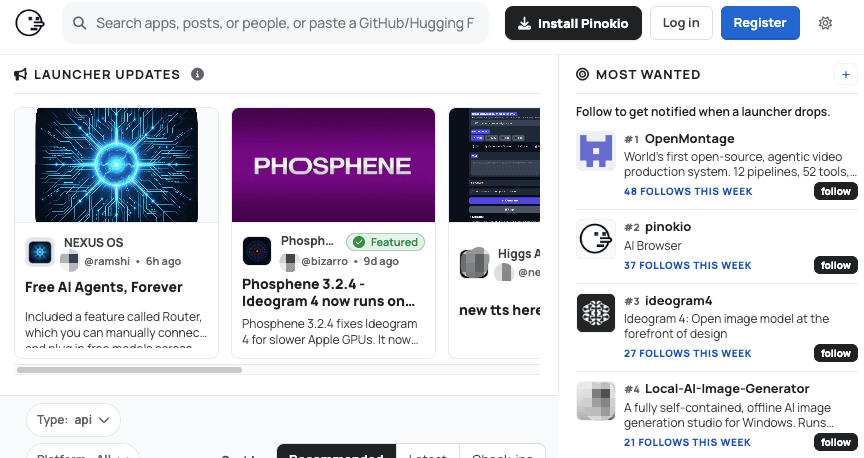This screenshot has width=864, height=458.
Task: Click the Phosphene app icon
Action: [x=257, y=251]
